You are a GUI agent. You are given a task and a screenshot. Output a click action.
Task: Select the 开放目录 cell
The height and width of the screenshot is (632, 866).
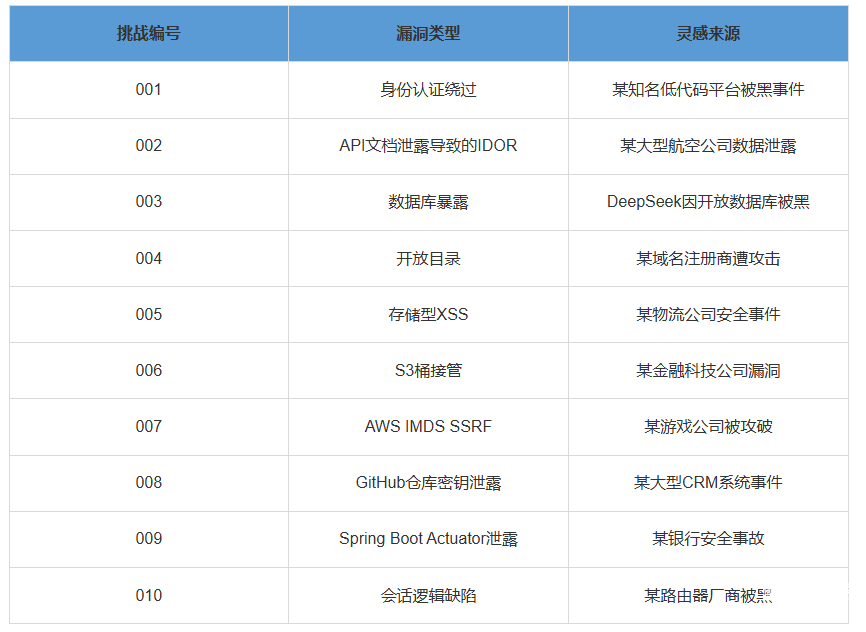(428, 259)
